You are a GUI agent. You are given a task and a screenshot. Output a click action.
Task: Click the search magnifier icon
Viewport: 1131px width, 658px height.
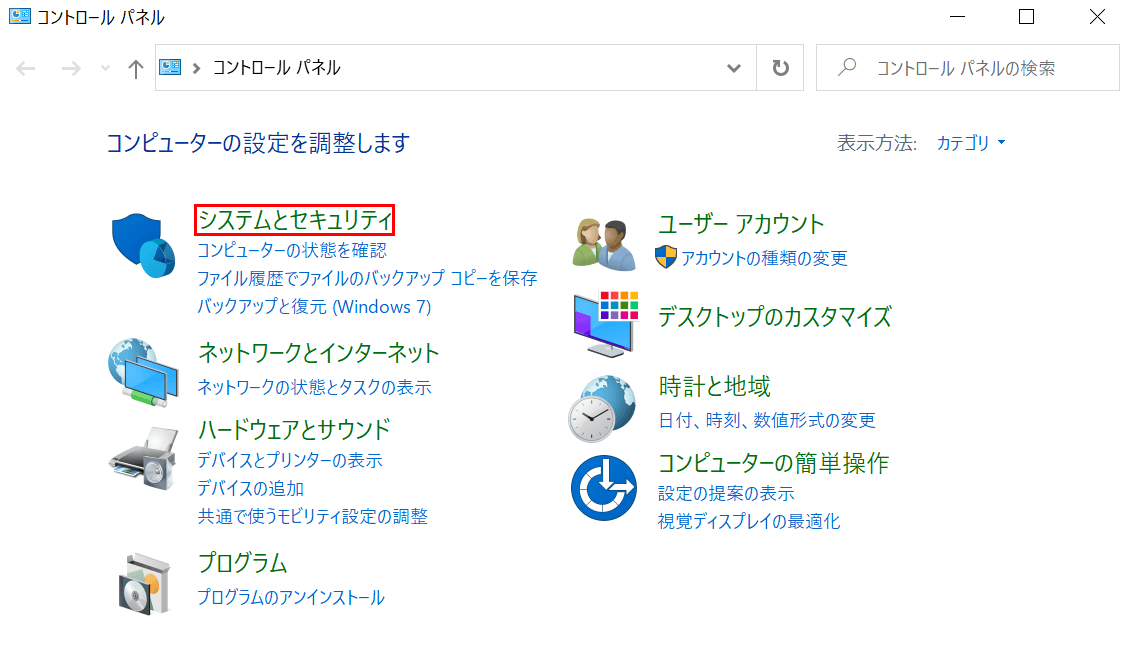847,67
